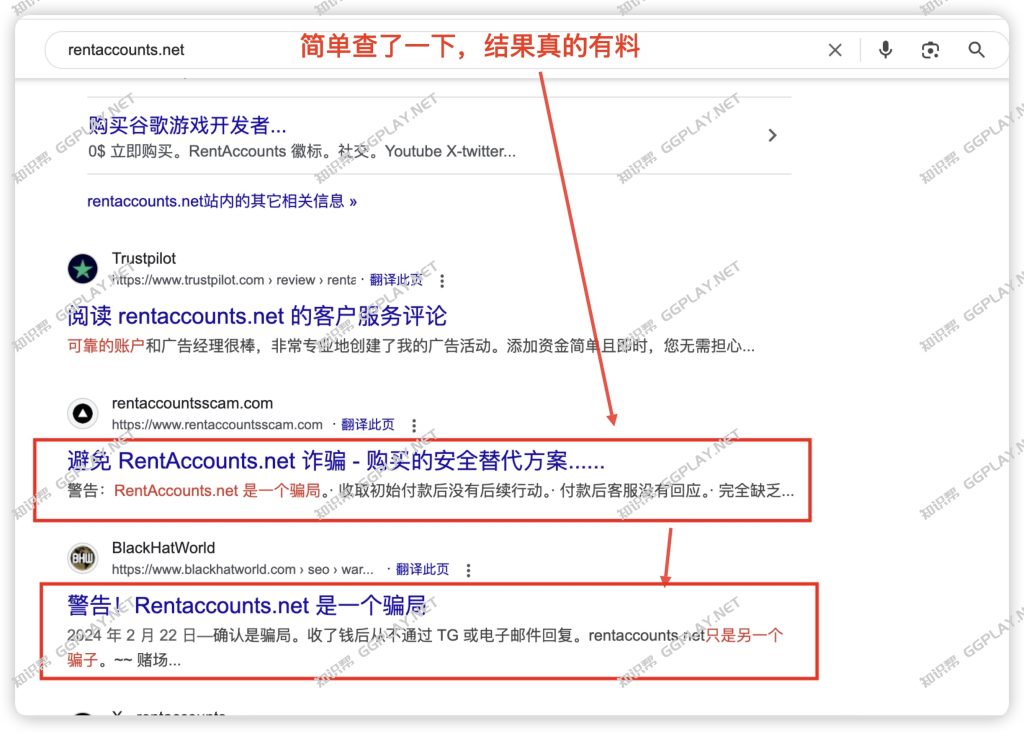Open the three-dot menu for the BlackHatWorld result
The height and width of the screenshot is (733, 1024).
click(468, 570)
